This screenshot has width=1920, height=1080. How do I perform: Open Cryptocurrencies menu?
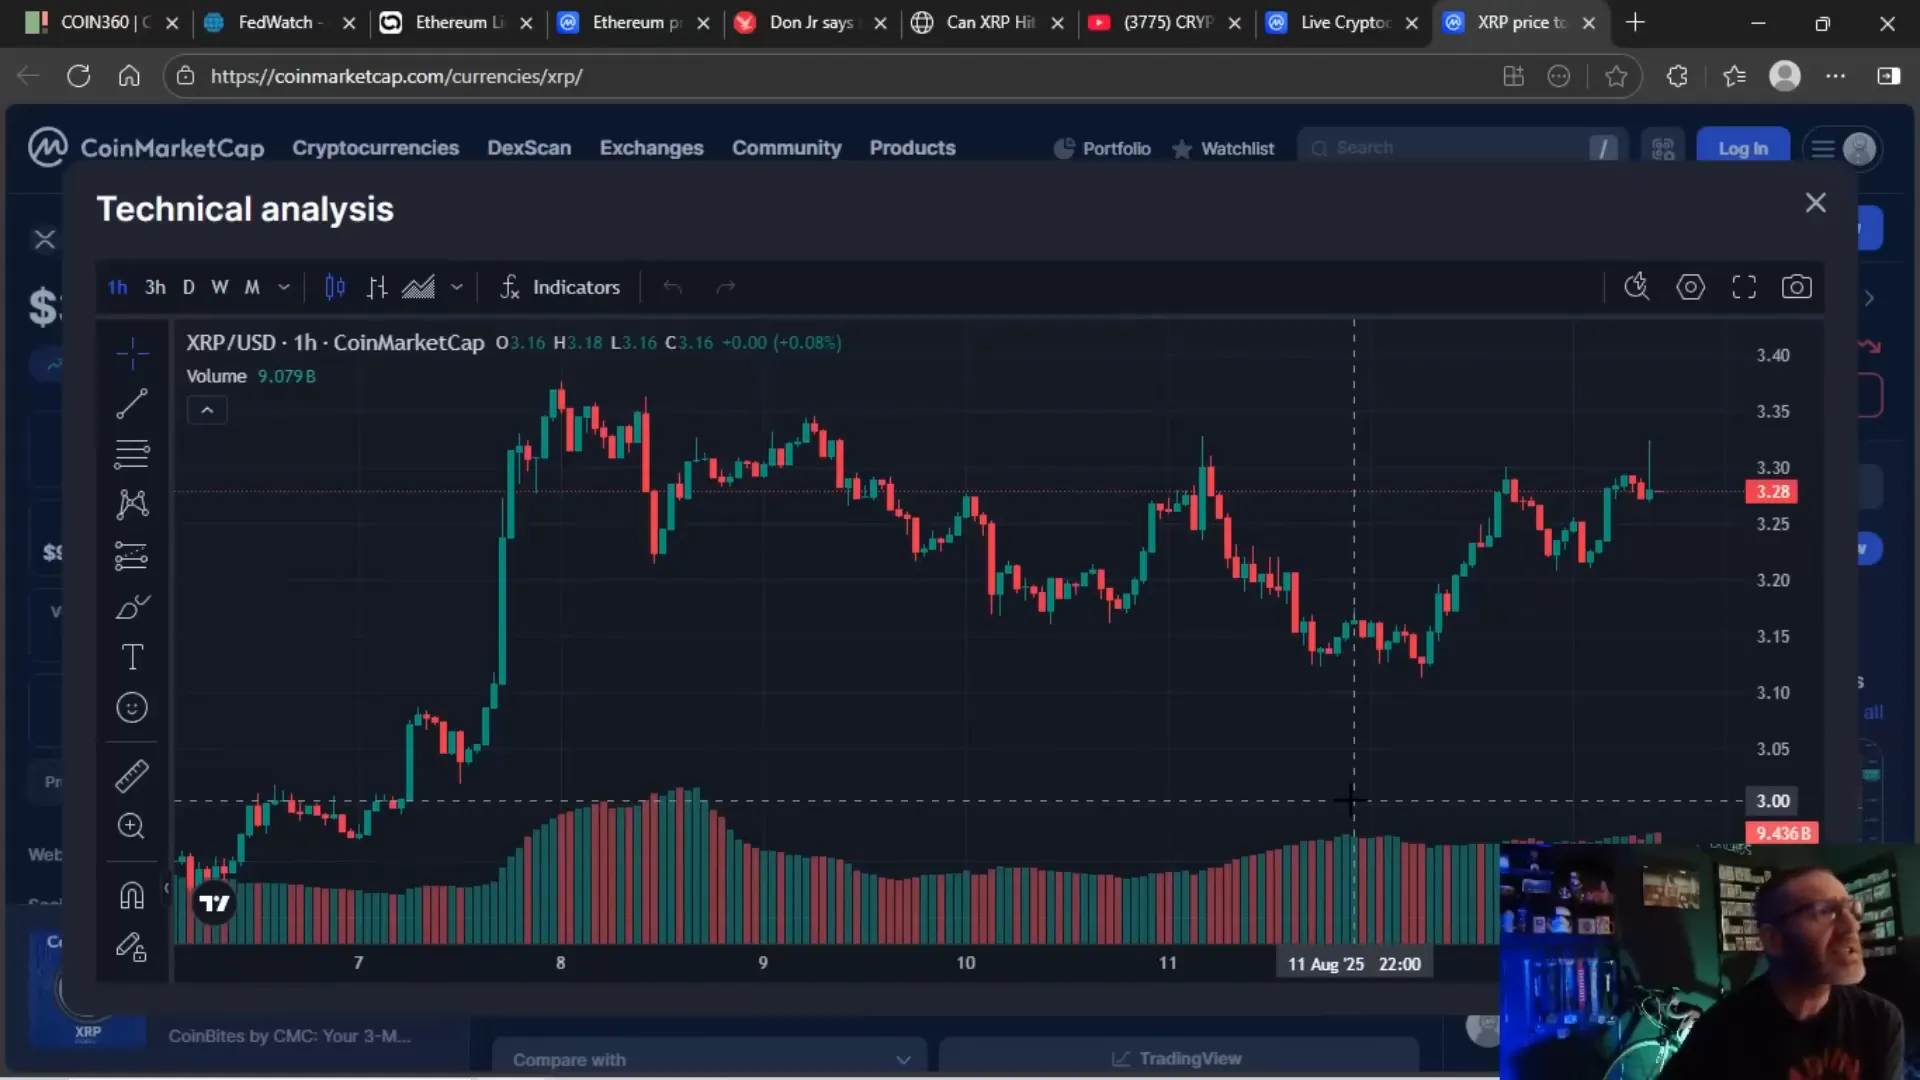tap(375, 148)
